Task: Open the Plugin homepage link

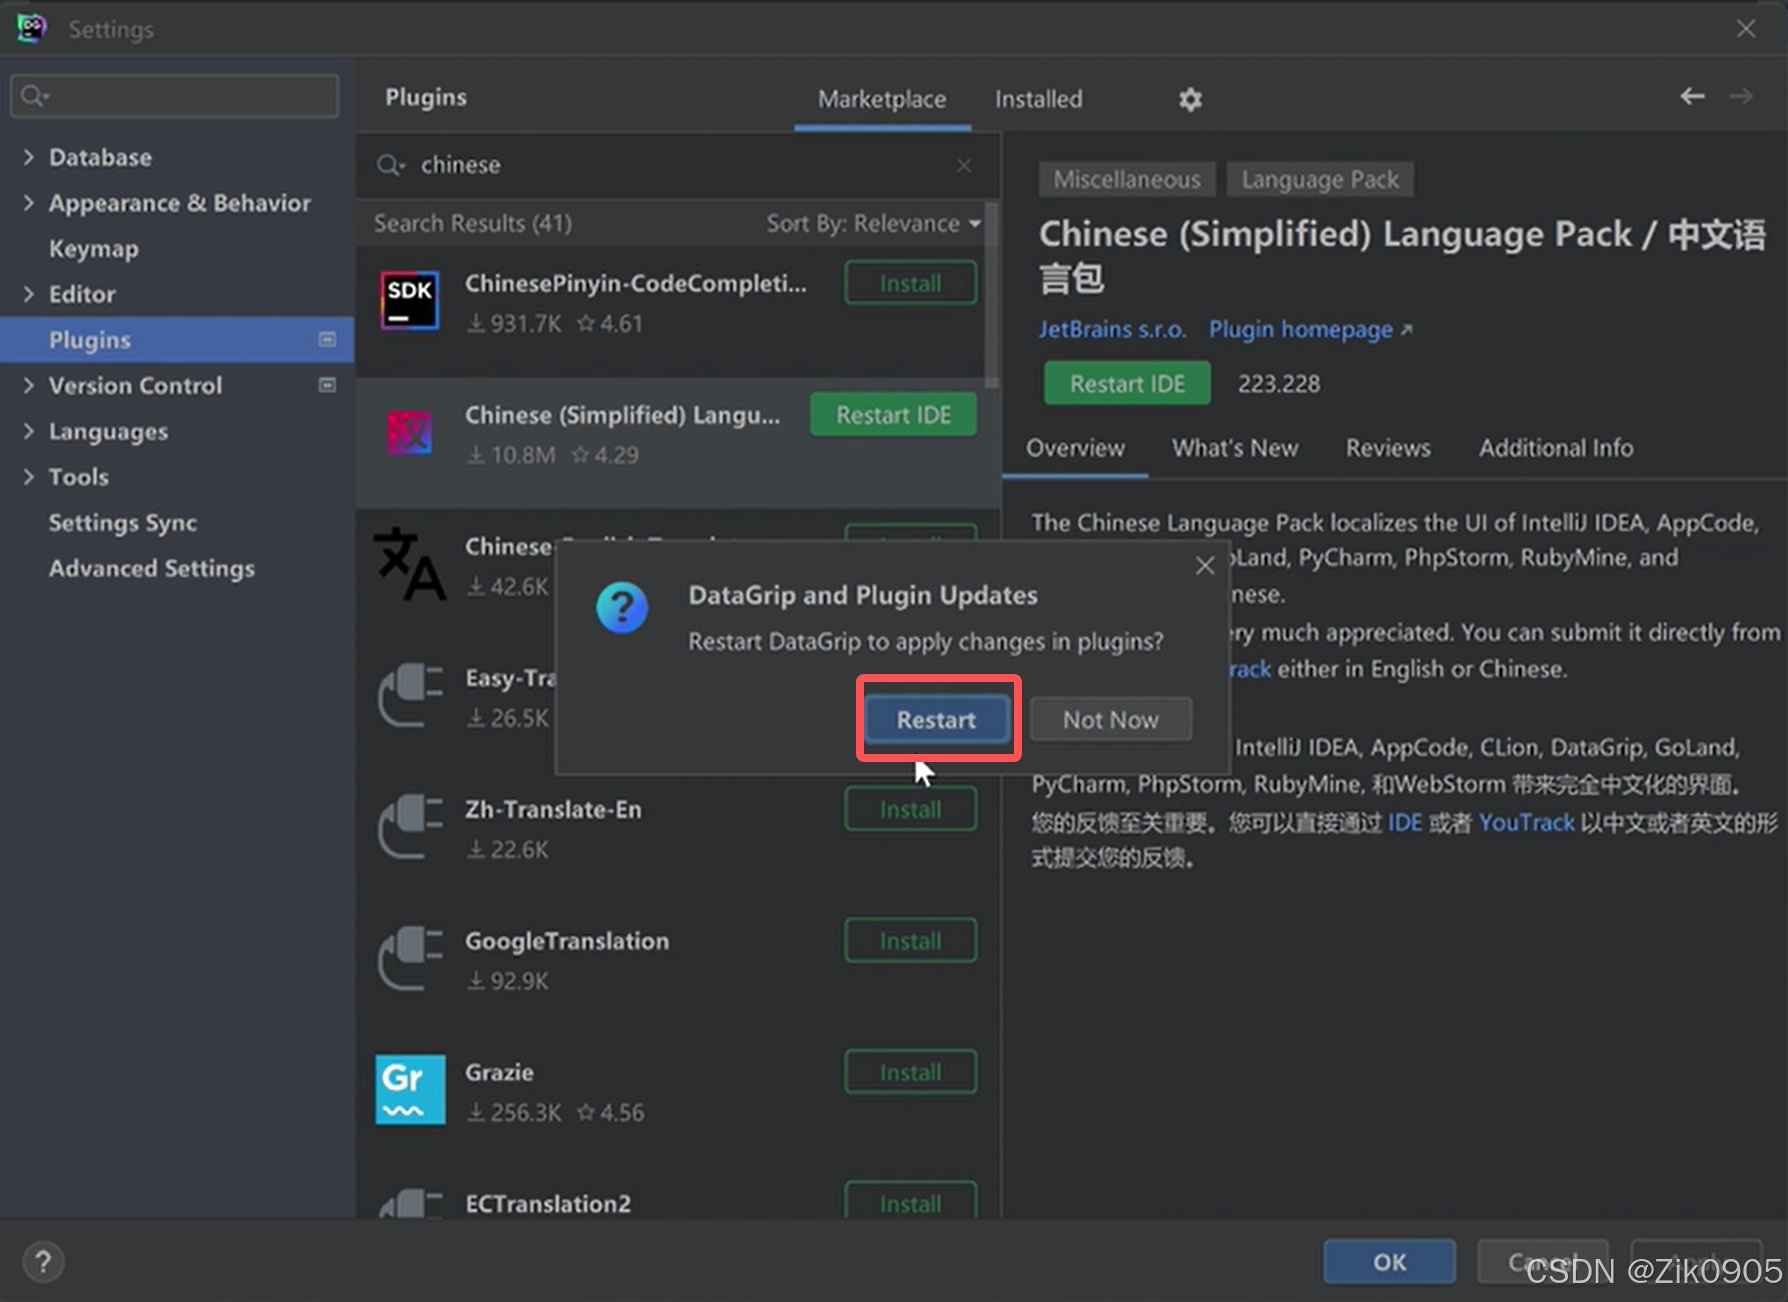Action: click(1300, 329)
